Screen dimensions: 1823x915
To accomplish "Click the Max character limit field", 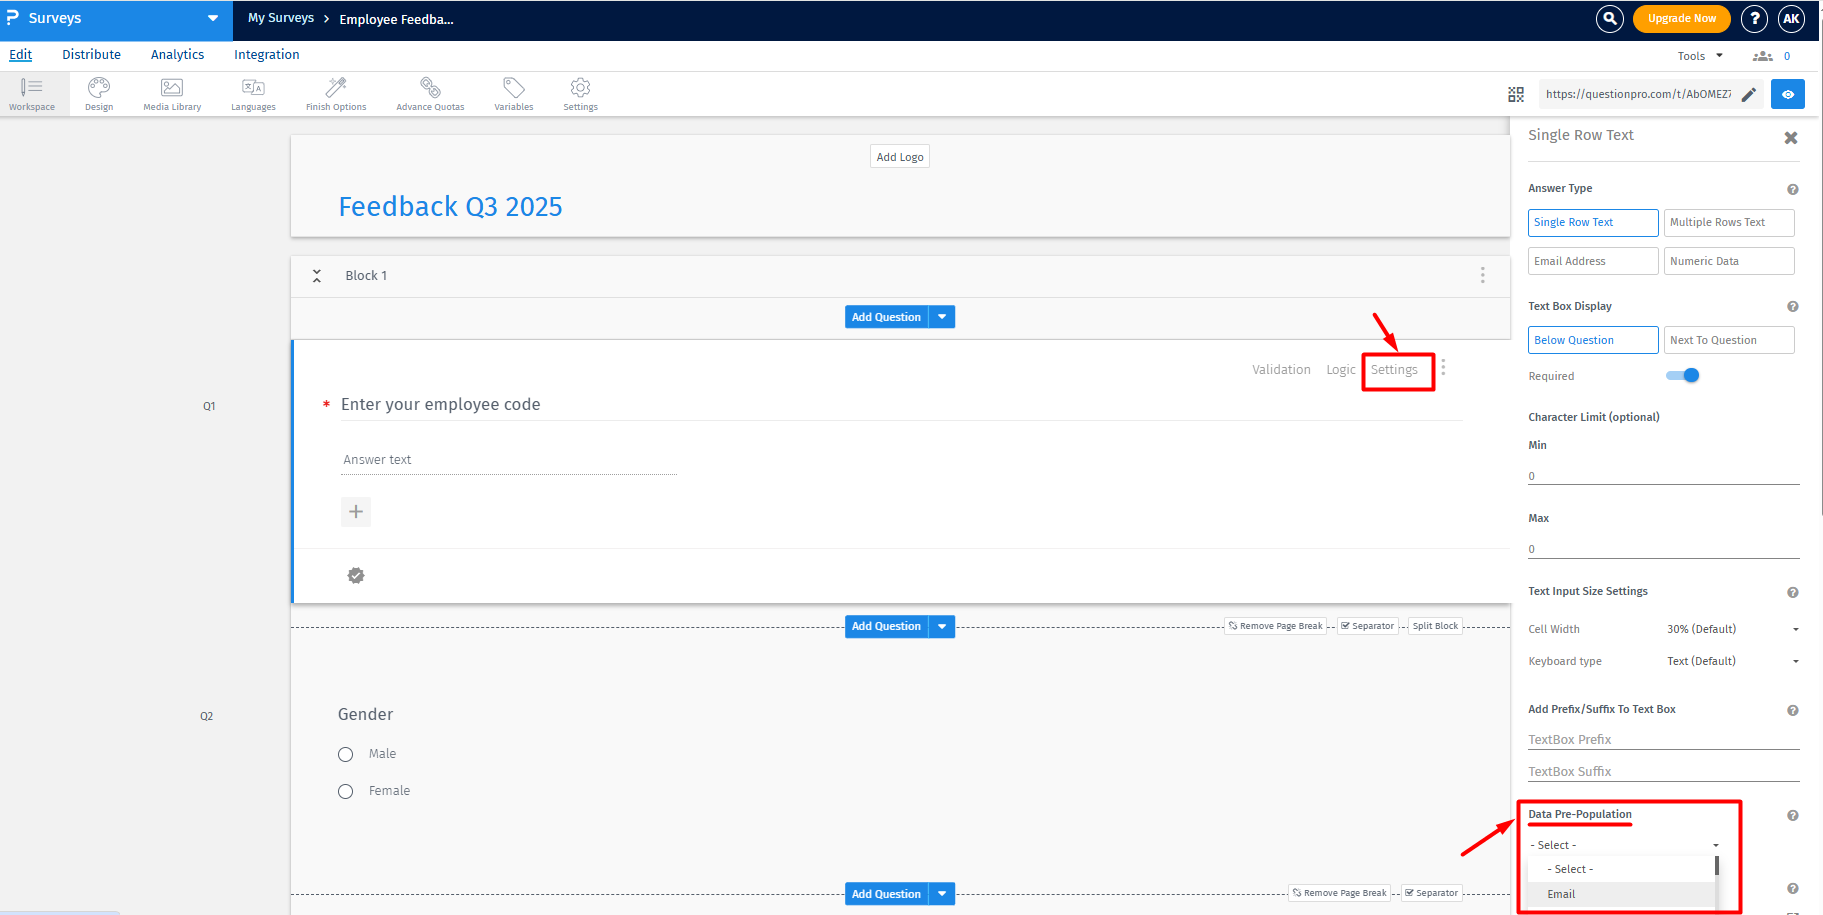I will (x=1664, y=549).
